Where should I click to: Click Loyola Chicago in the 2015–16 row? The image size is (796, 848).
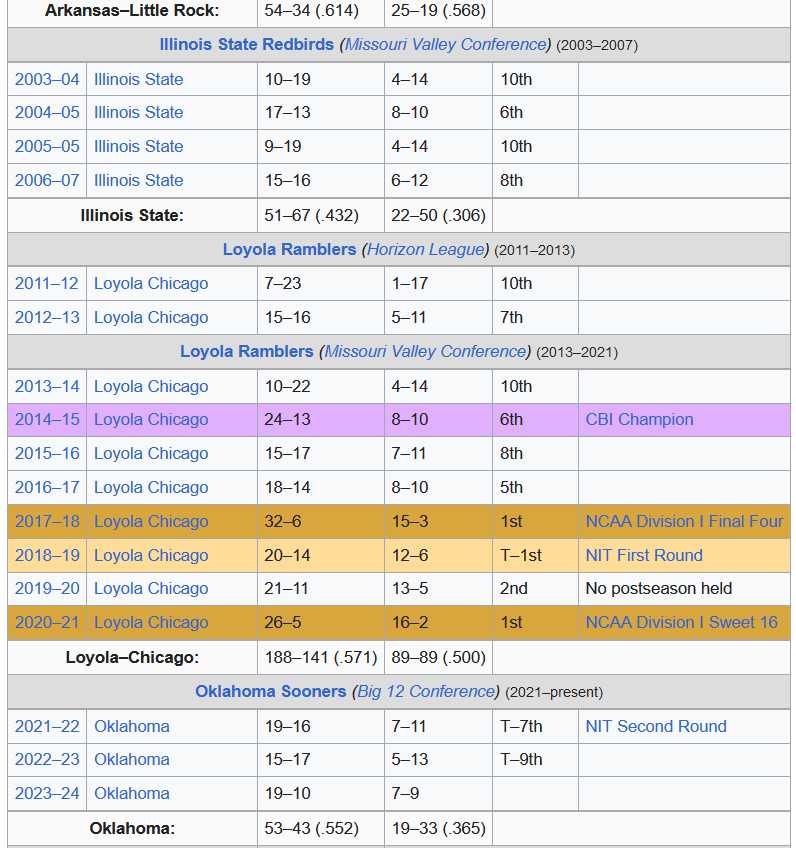pyautogui.click(x=151, y=454)
